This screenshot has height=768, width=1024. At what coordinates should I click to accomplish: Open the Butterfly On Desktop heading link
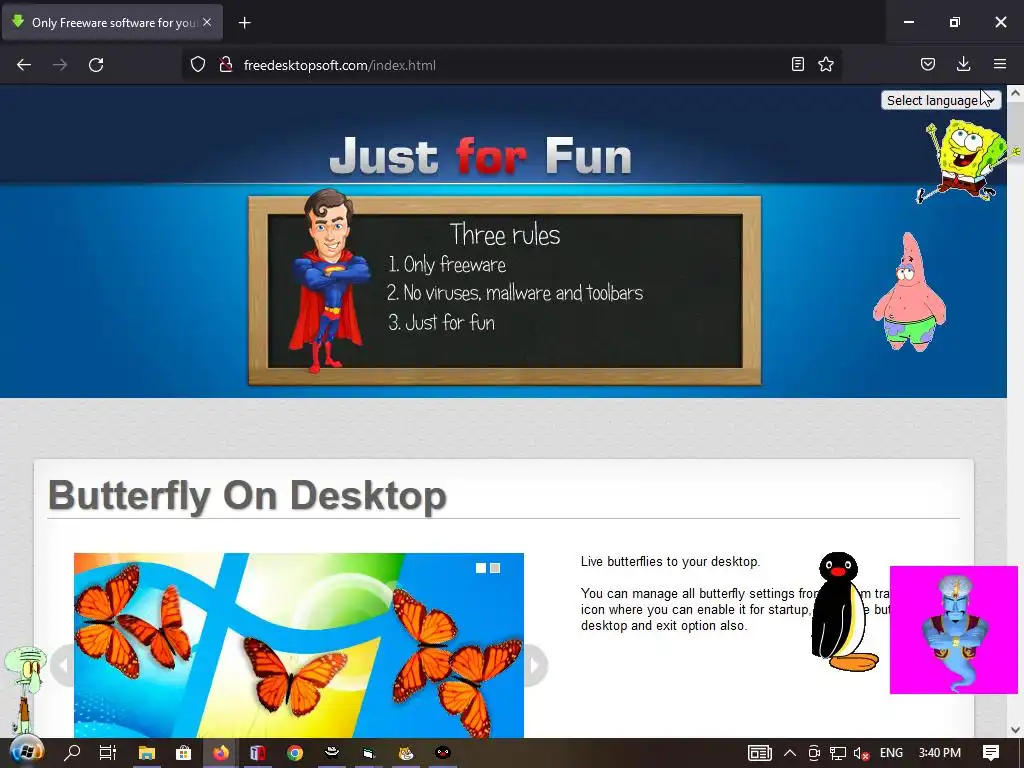247,496
